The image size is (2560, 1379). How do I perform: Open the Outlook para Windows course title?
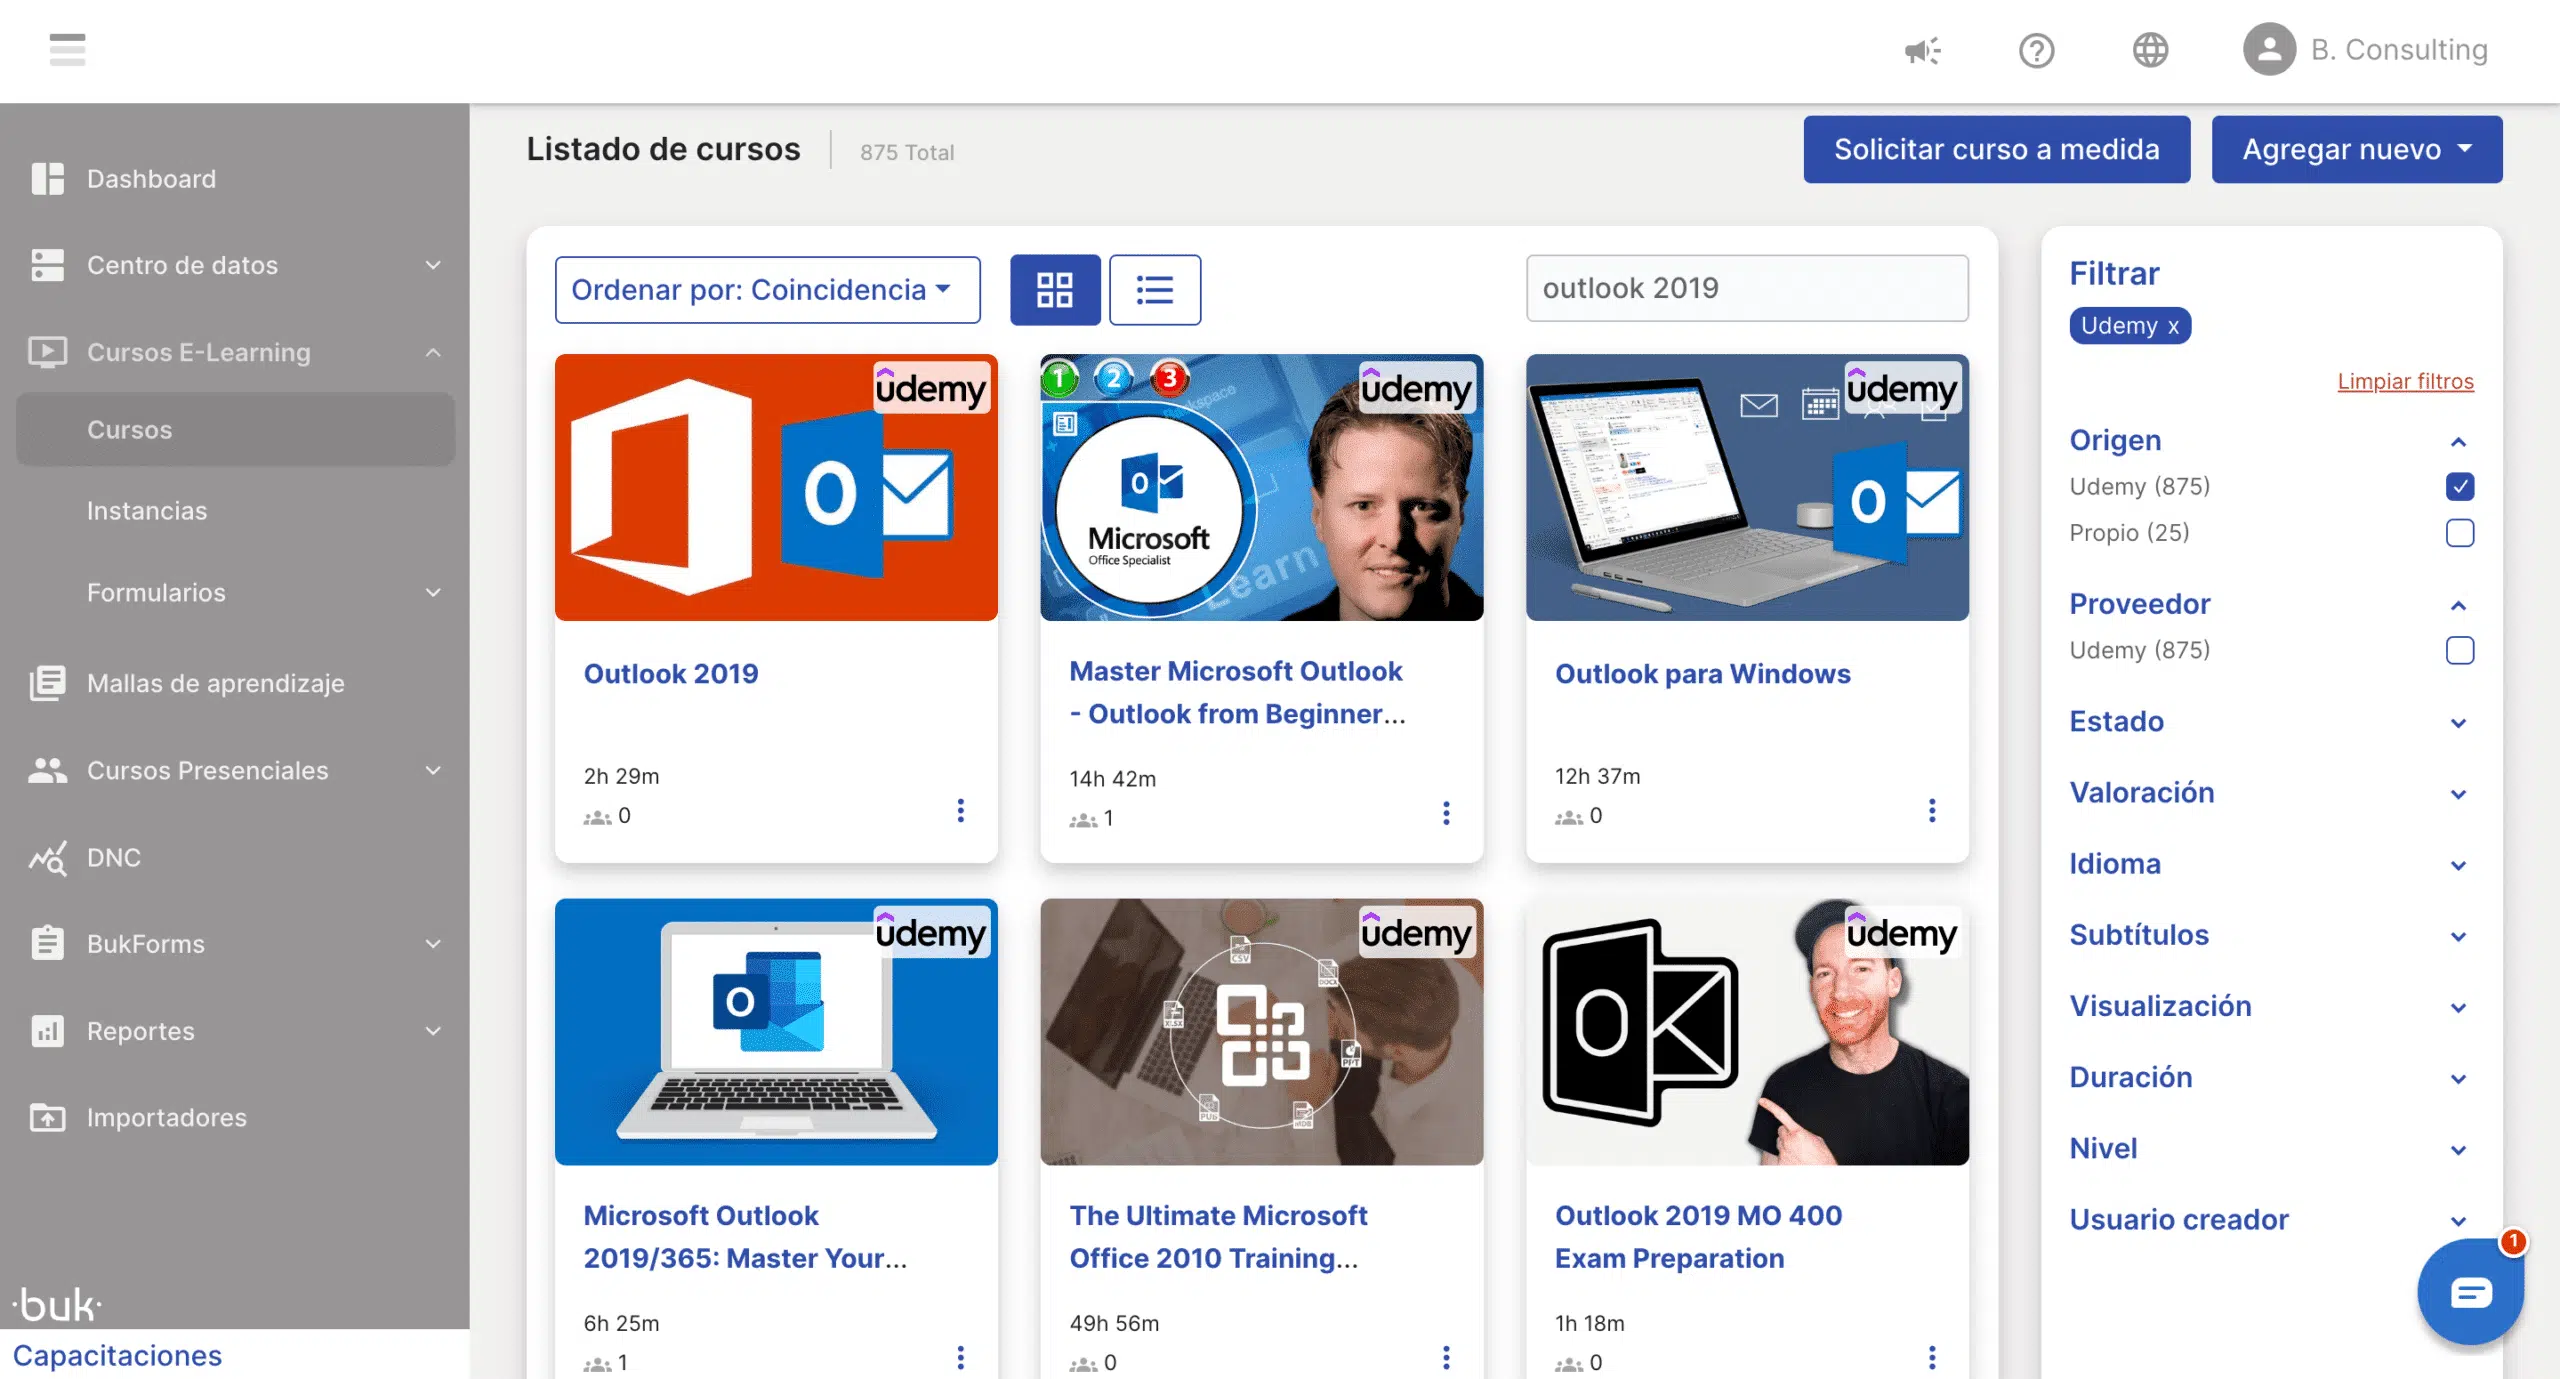[x=1702, y=674]
